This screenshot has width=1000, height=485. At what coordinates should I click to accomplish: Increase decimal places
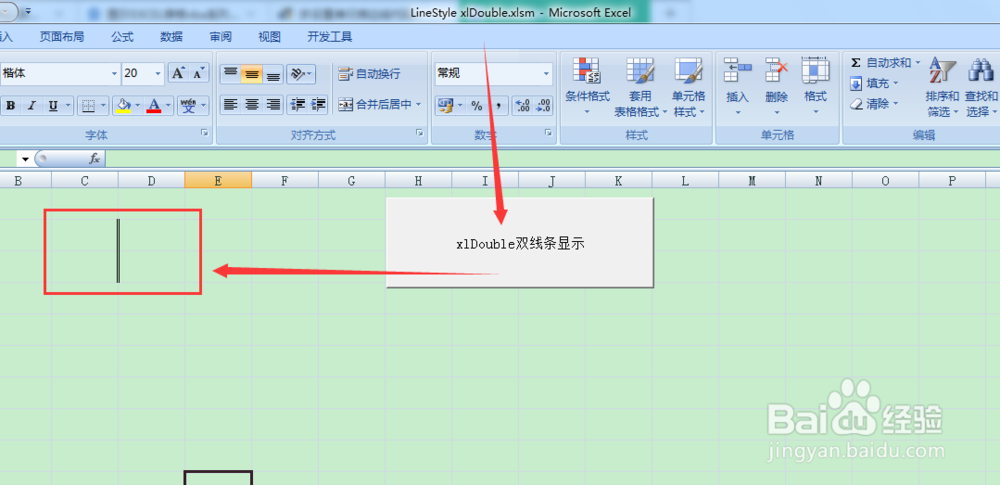coord(522,106)
